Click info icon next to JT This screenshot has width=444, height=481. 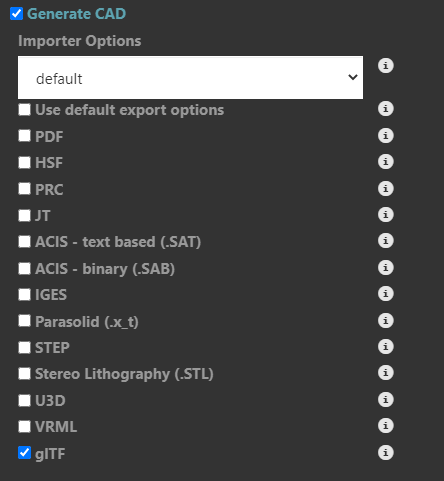tap(386, 215)
